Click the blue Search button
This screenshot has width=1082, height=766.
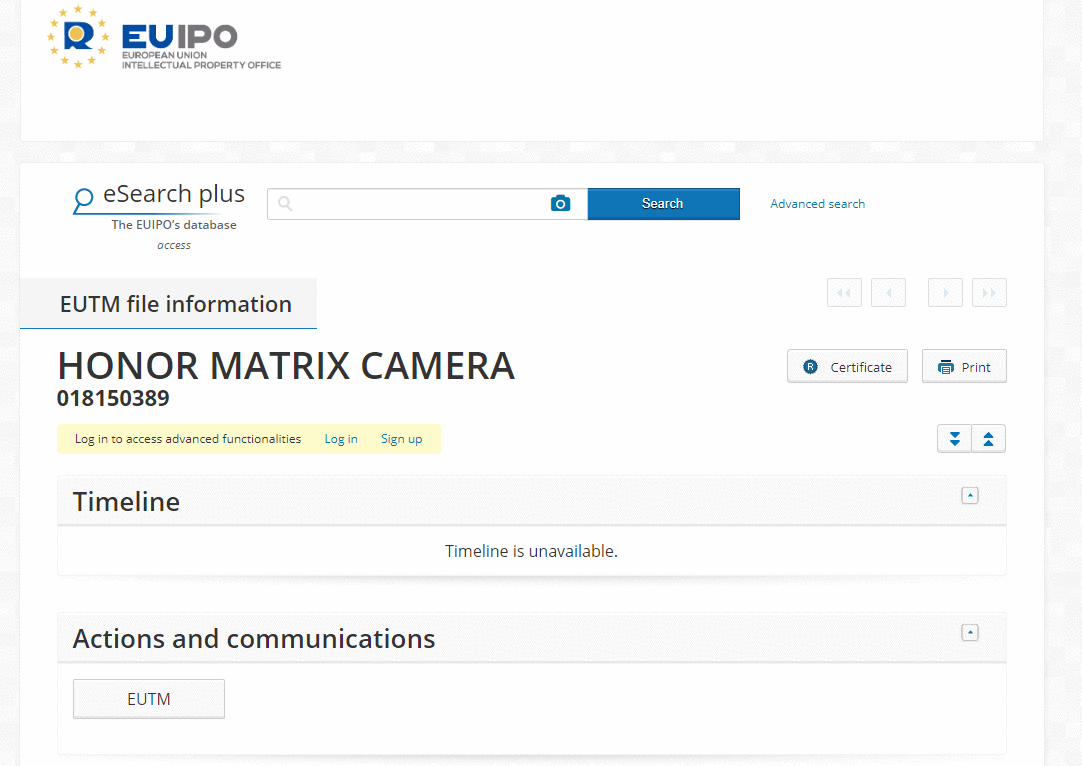click(663, 204)
